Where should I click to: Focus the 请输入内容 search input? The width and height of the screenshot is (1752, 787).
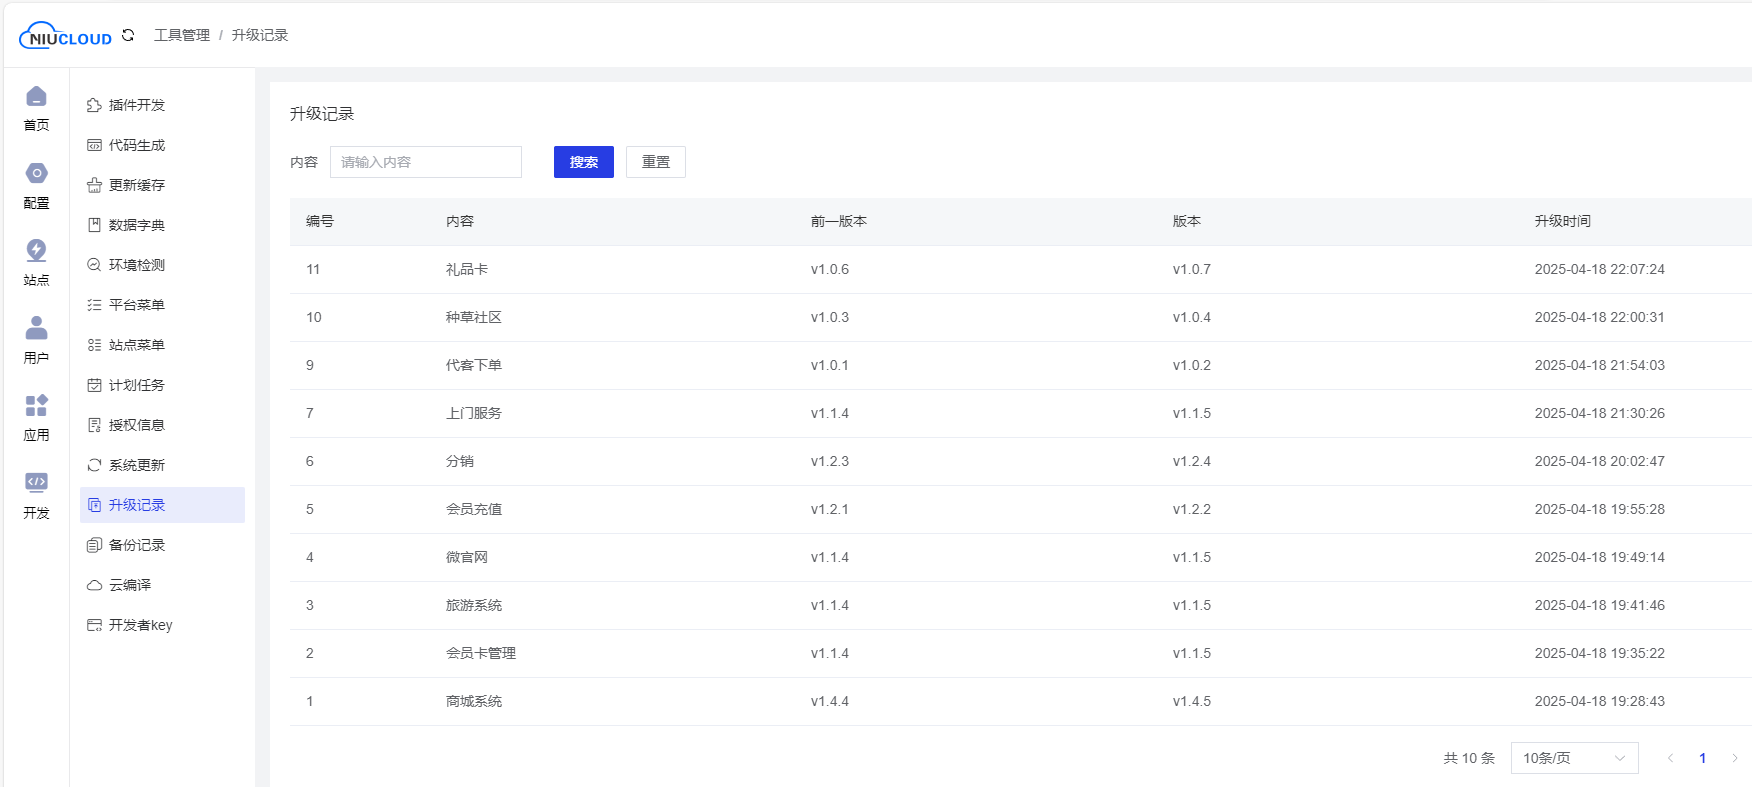426,162
